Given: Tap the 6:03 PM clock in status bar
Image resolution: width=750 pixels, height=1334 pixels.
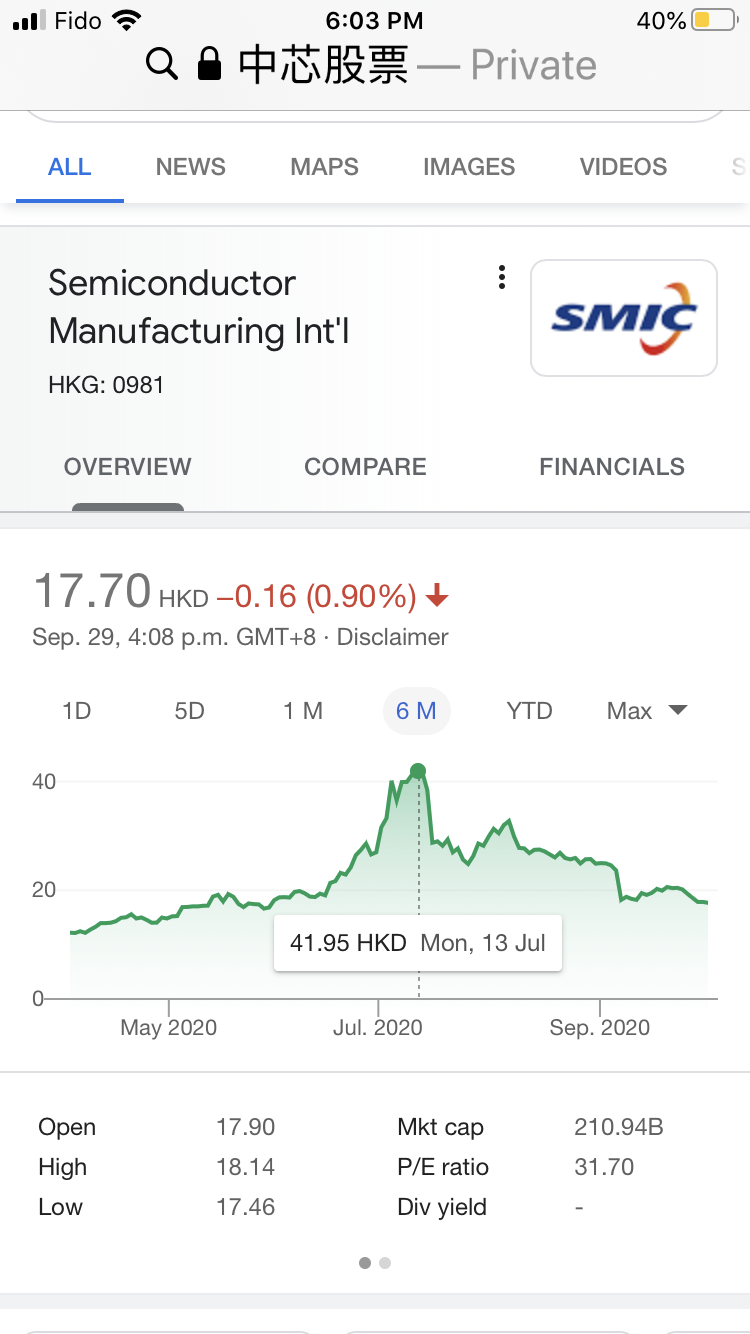Looking at the screenshot, I should point(375,20).
